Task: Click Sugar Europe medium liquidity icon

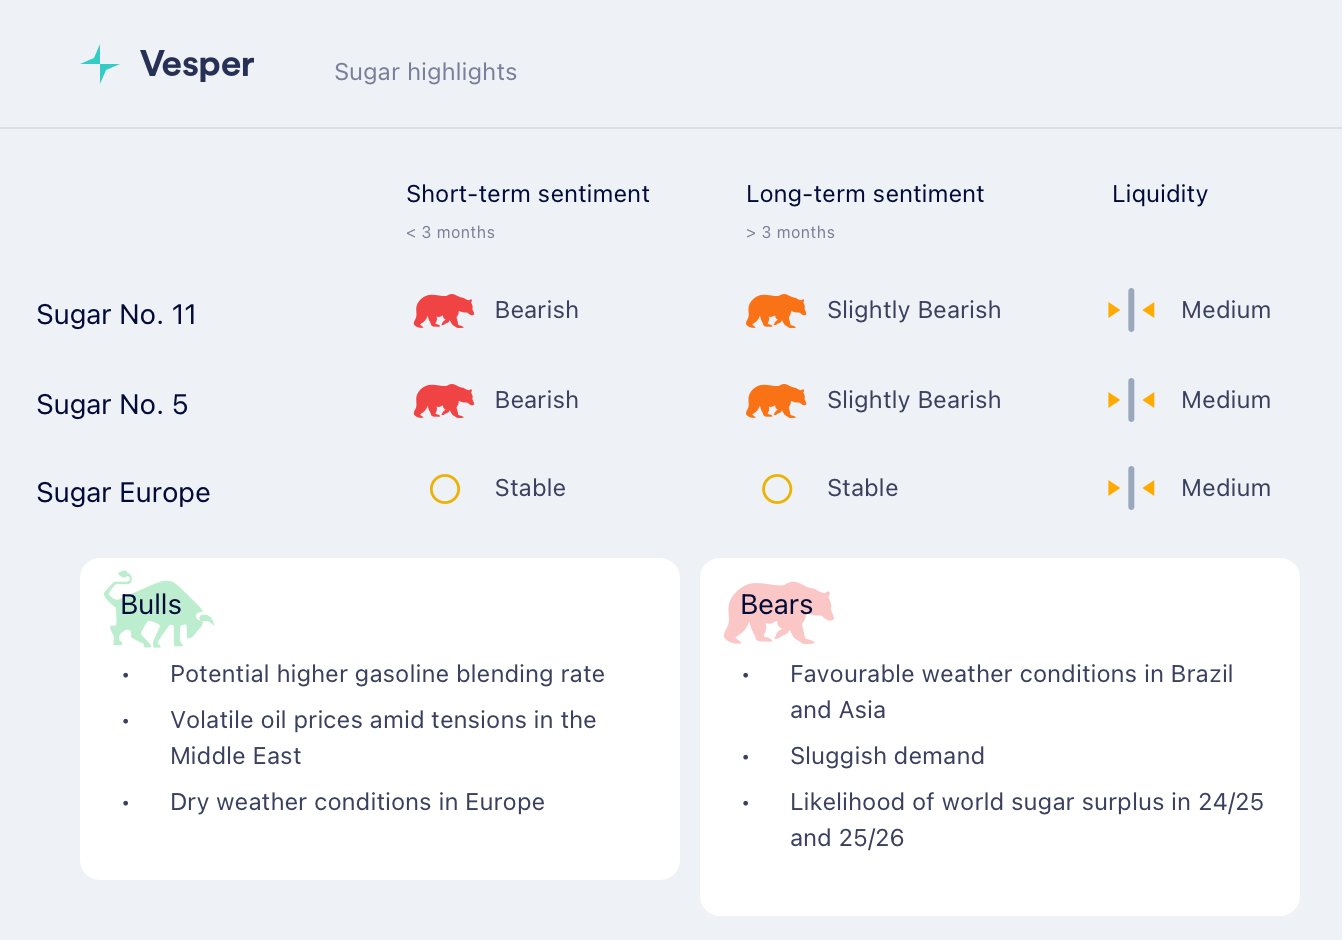Action: click(1131, 488)
